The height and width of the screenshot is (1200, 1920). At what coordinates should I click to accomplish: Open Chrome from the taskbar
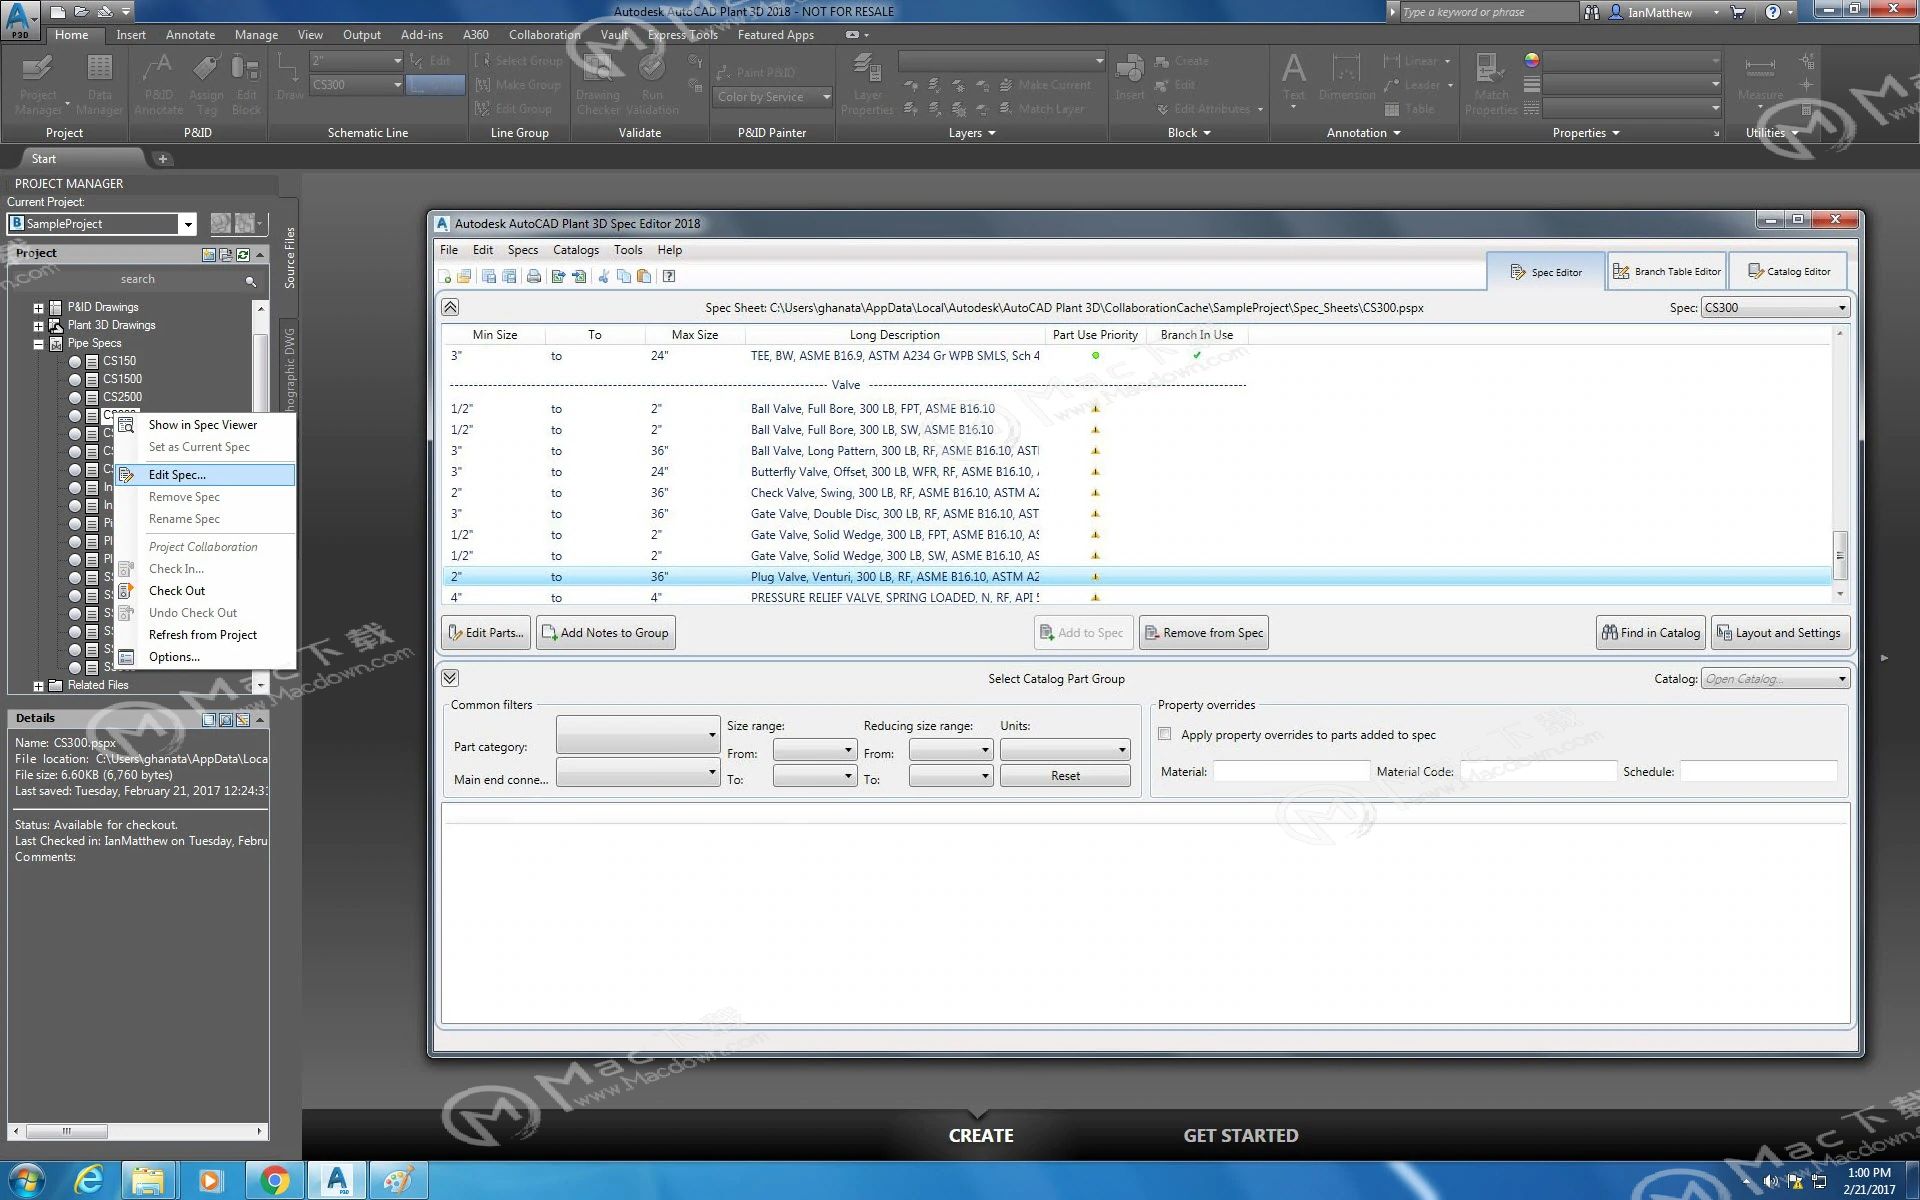pyautogui.click(x=274, y=1180)
